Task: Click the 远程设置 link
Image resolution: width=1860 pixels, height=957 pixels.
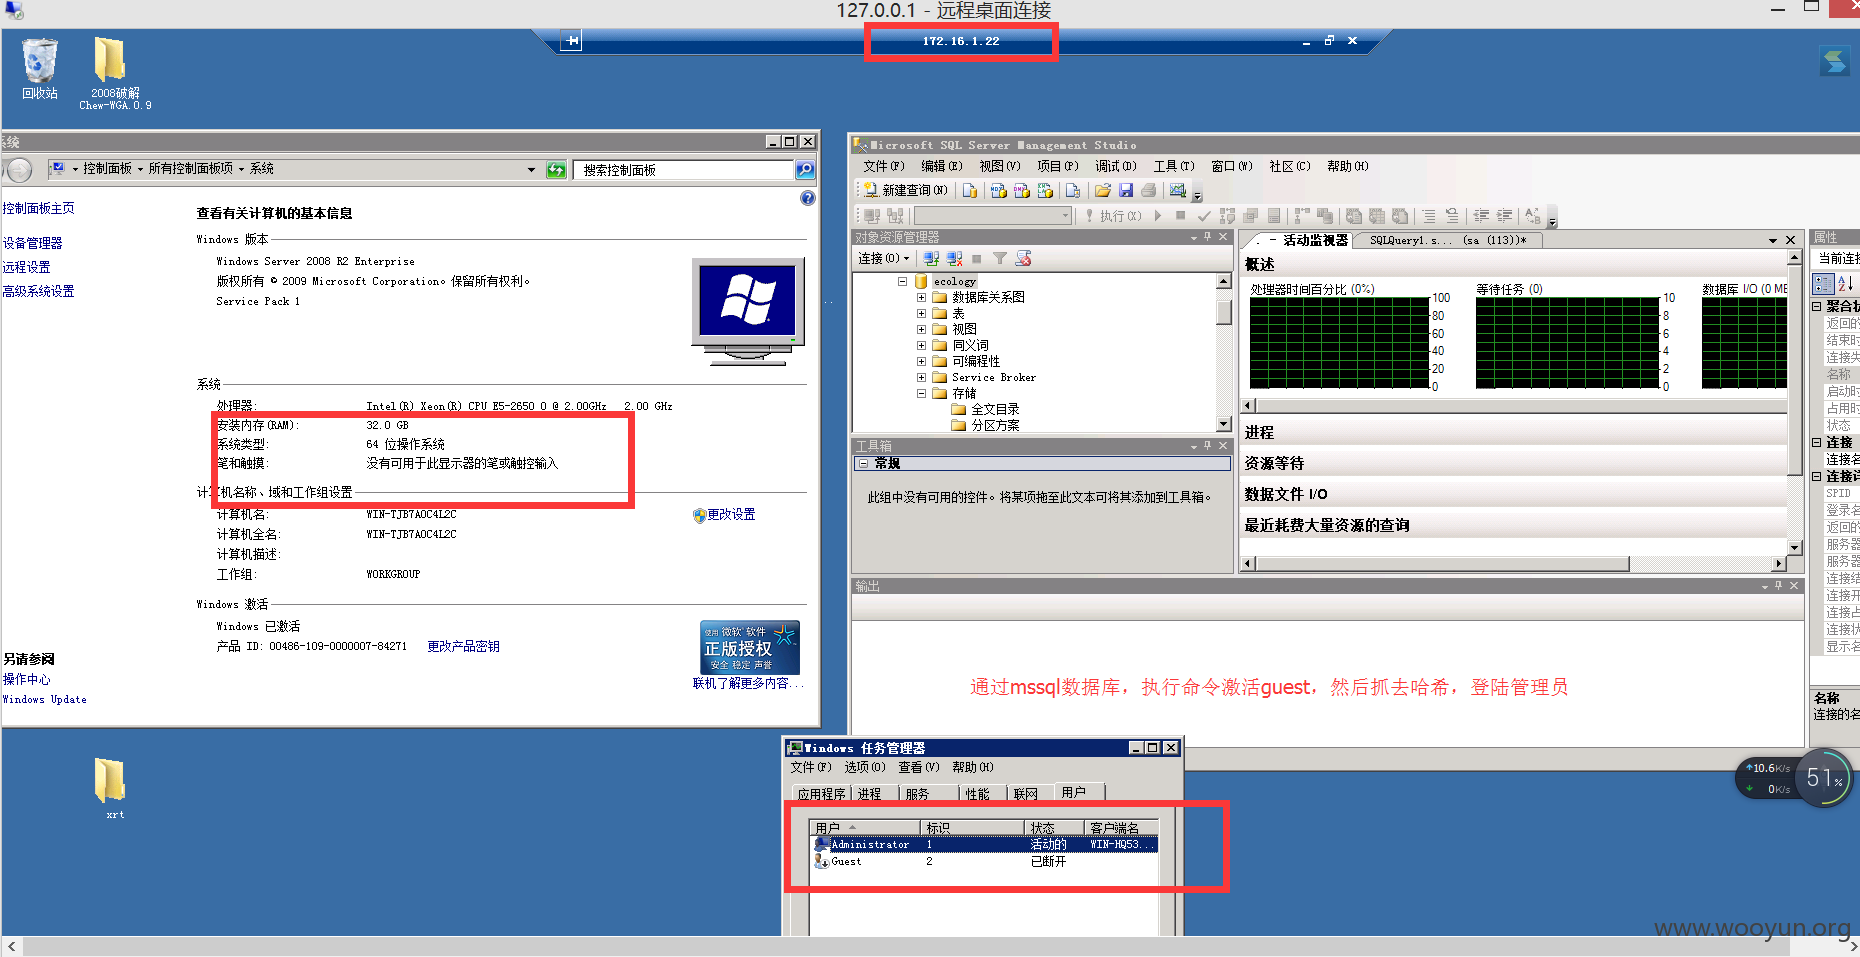Action: tap(26, 267)
